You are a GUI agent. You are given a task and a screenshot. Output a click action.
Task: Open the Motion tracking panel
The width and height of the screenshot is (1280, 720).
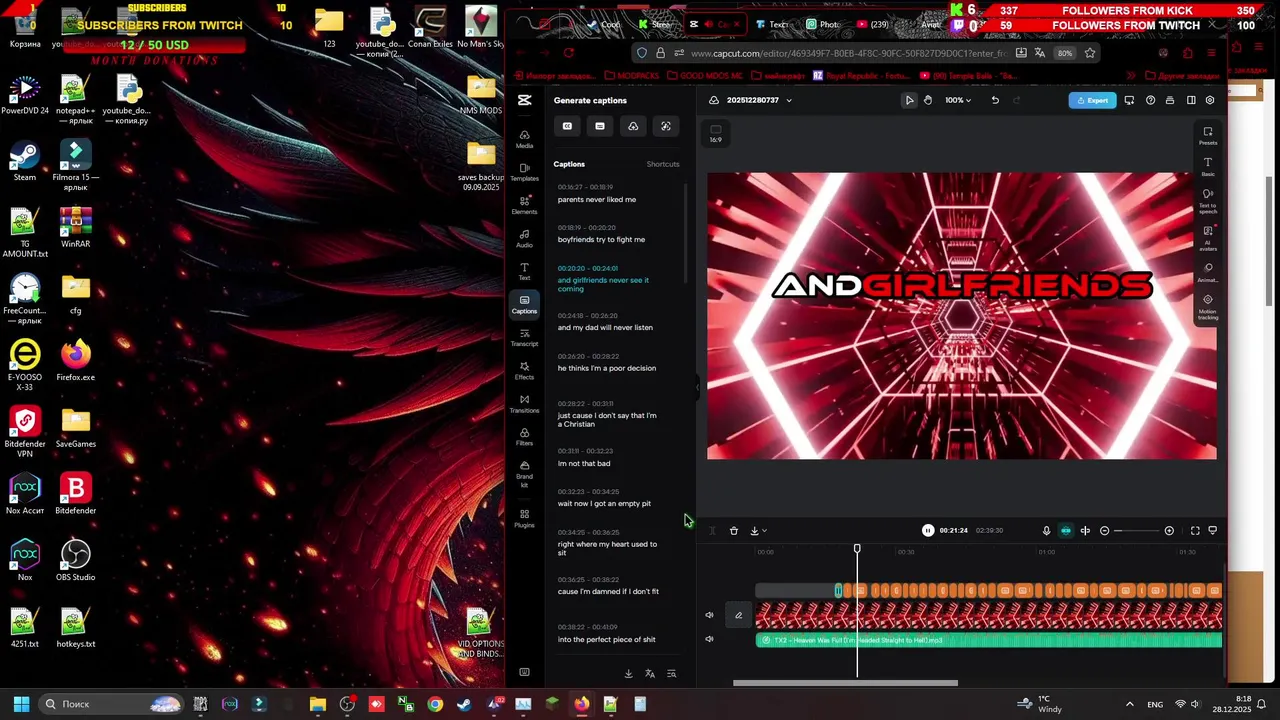point(1208,304)
